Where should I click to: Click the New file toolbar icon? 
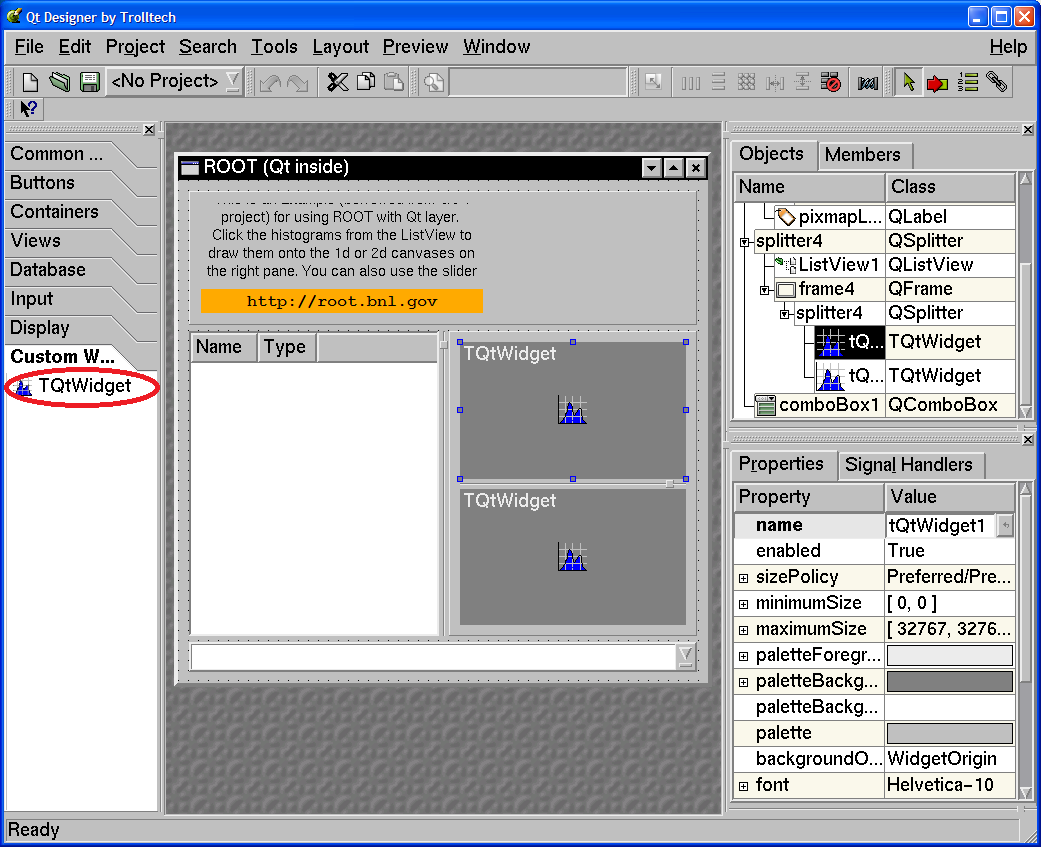point(31,82)
